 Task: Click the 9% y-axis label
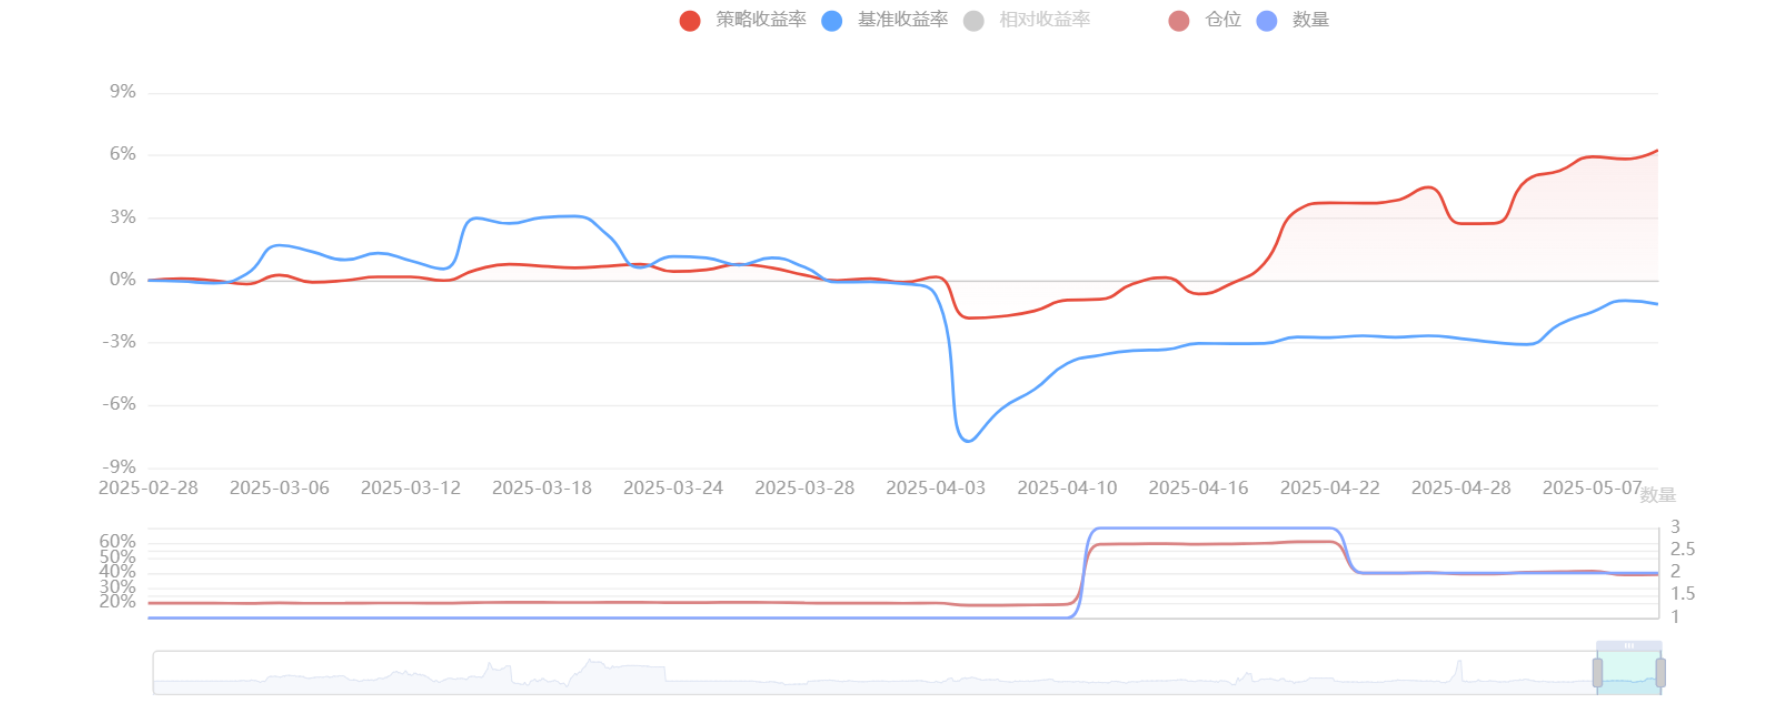coord(123,92)
